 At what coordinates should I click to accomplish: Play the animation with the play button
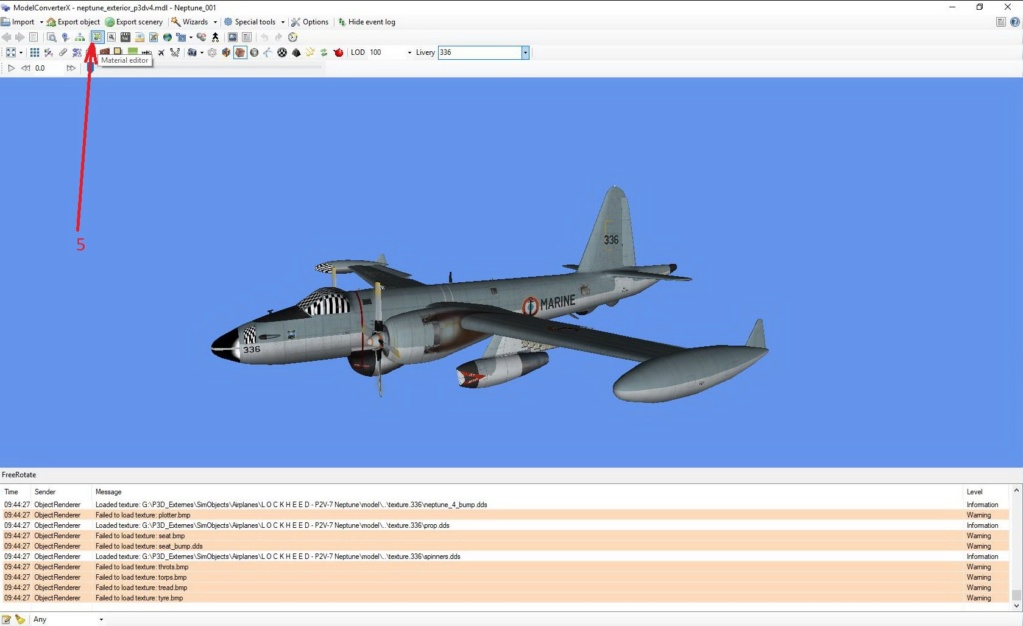(11, 68)
